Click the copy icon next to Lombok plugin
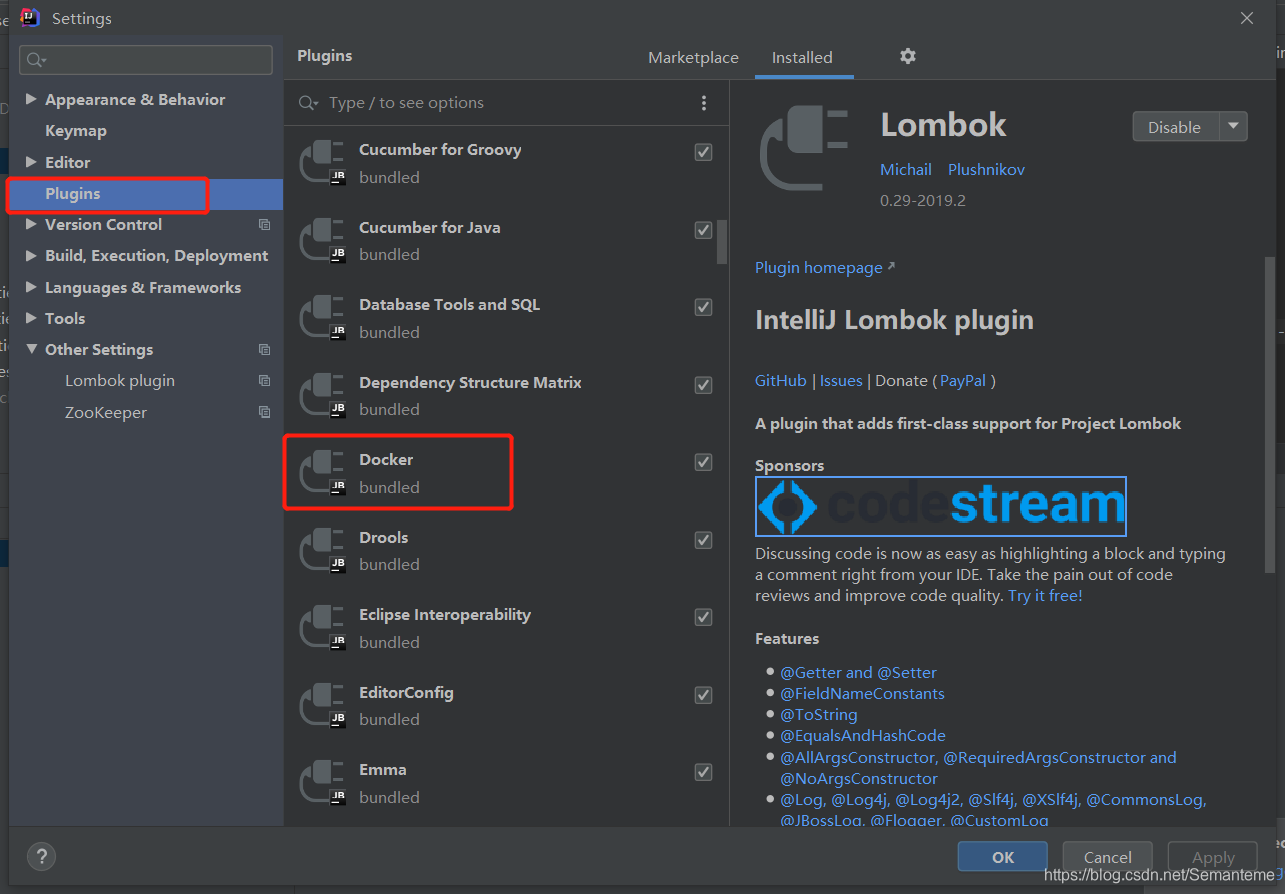The width and height of the screenshot is (1285, 894). (264, 381)
